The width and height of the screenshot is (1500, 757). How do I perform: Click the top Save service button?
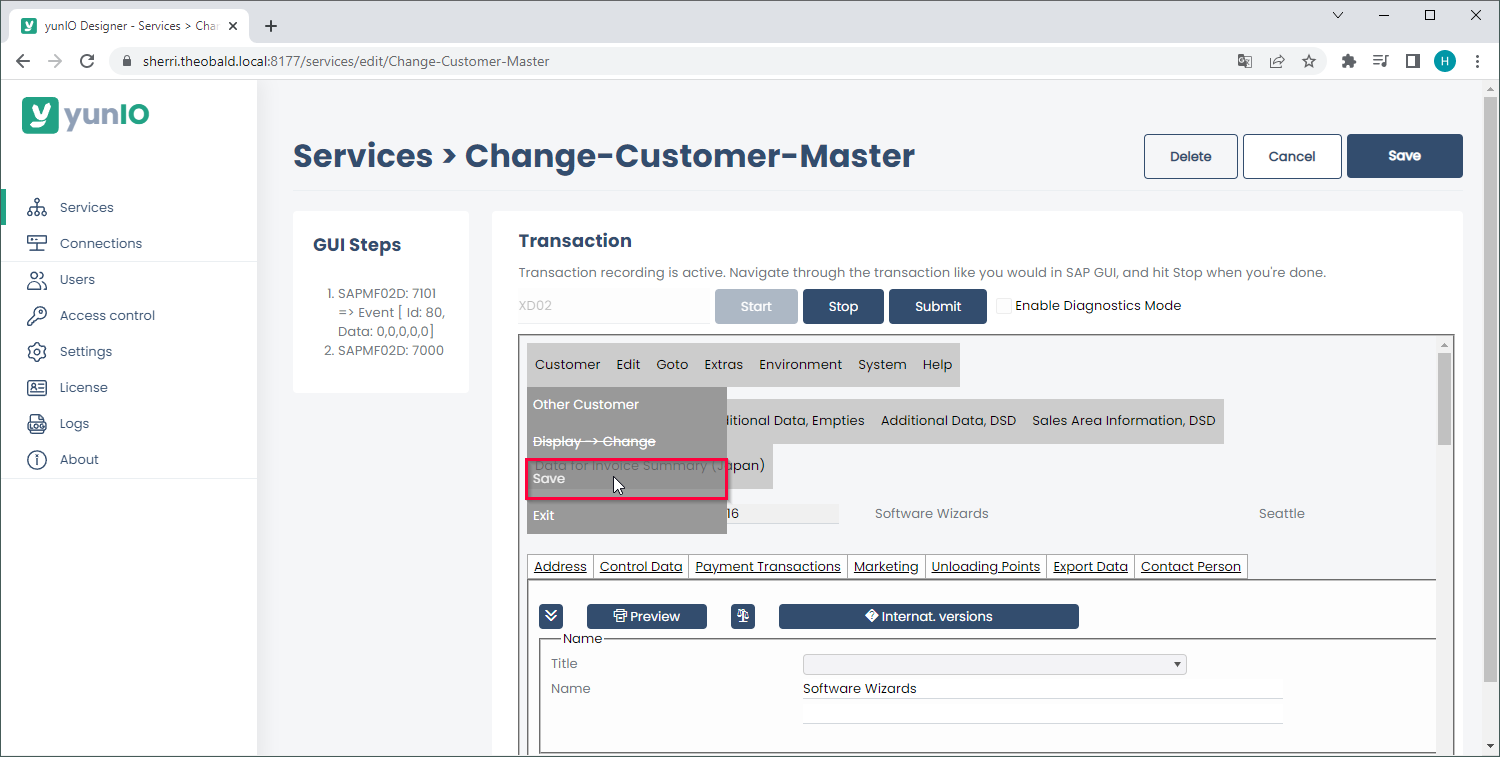(x=1405, y=156)
